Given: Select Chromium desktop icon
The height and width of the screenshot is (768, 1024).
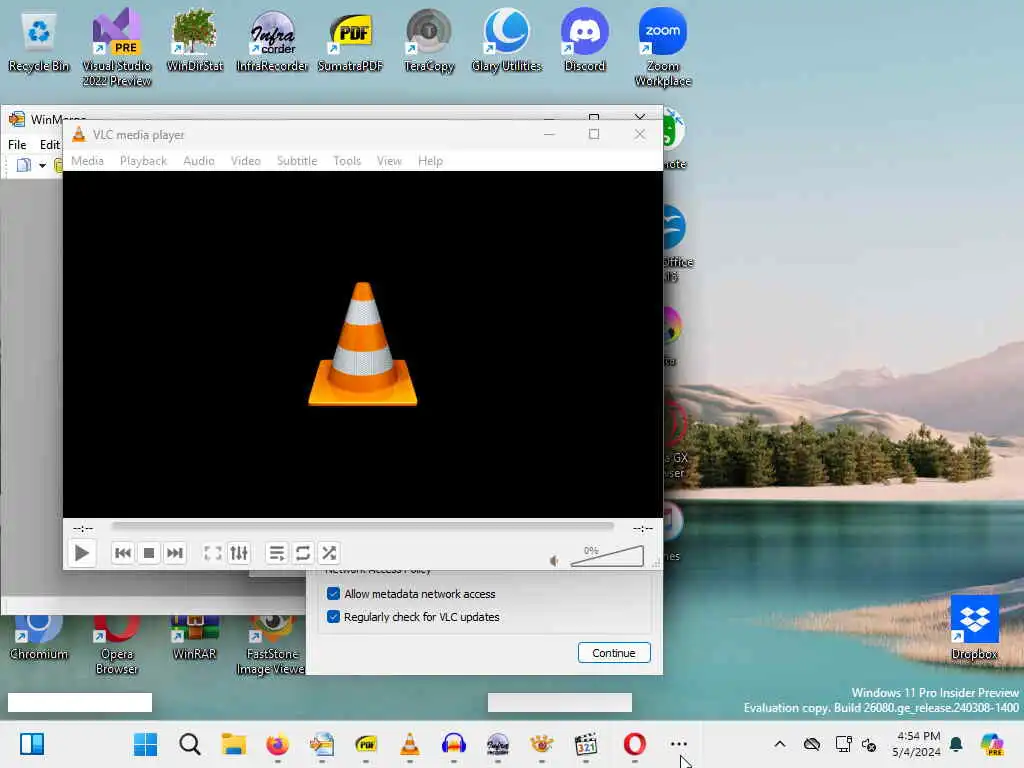Looking at the screenshot, I should click(39, 637).
